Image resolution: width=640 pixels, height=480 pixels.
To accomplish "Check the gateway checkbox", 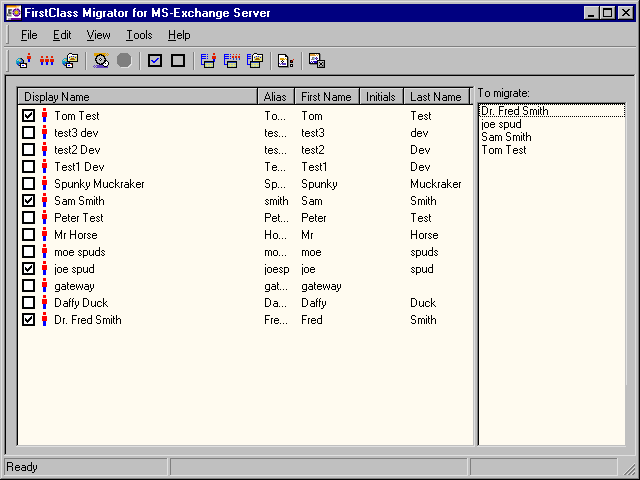I will click(28, 286).
